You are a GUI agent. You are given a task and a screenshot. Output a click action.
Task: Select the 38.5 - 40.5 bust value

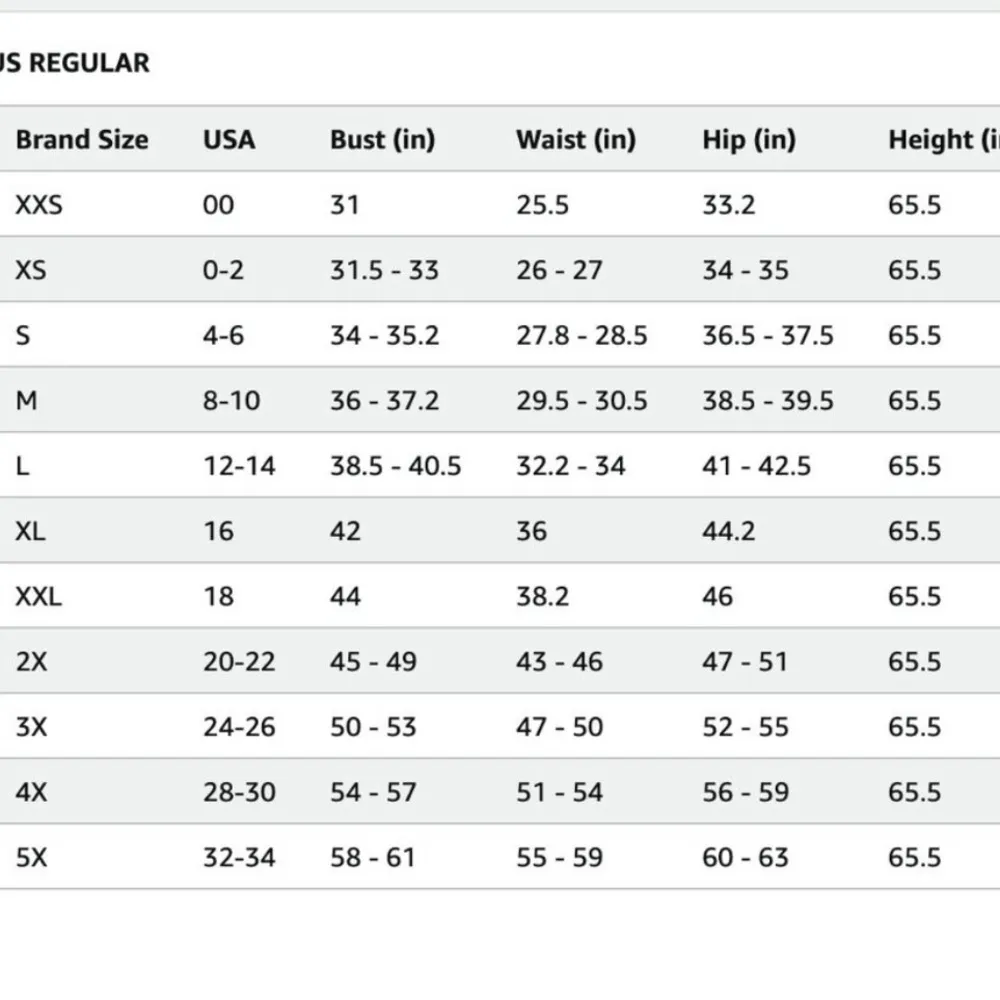coord(395,466)
